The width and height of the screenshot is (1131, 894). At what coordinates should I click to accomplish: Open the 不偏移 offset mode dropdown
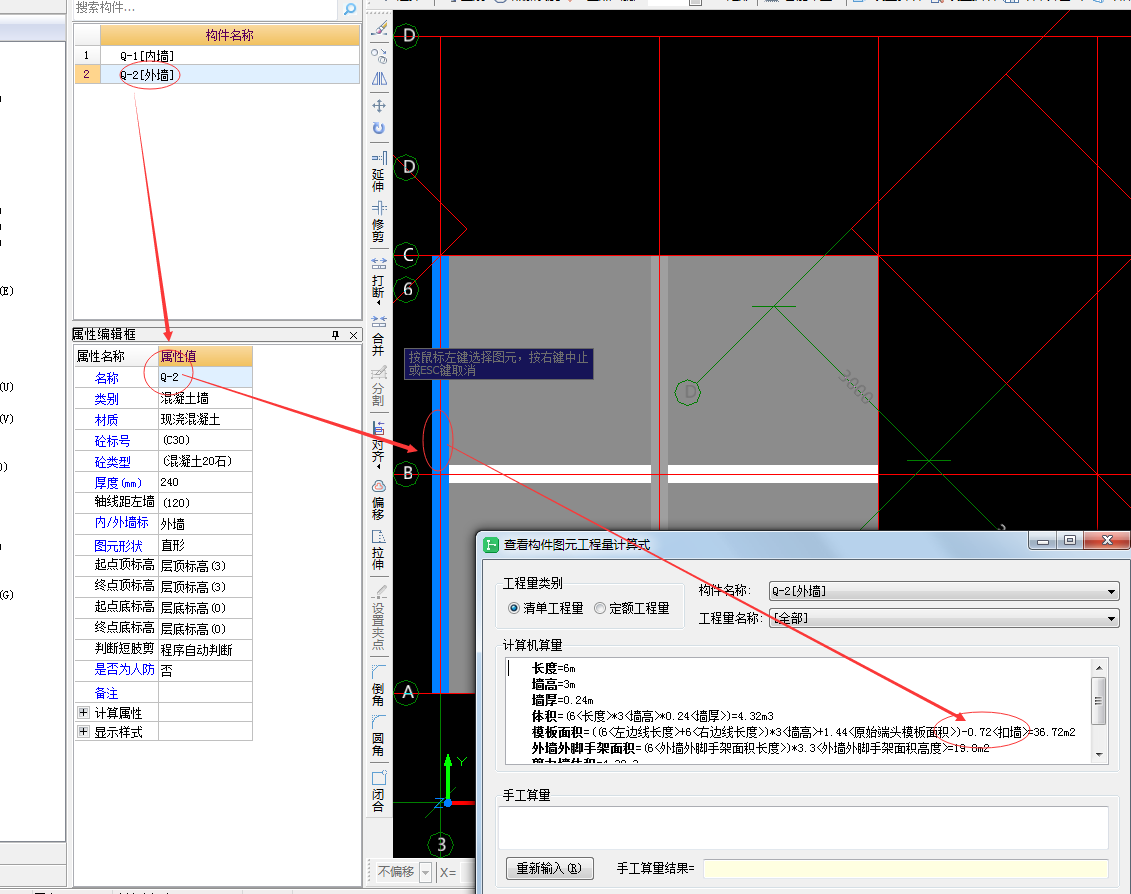coord(426,872)
